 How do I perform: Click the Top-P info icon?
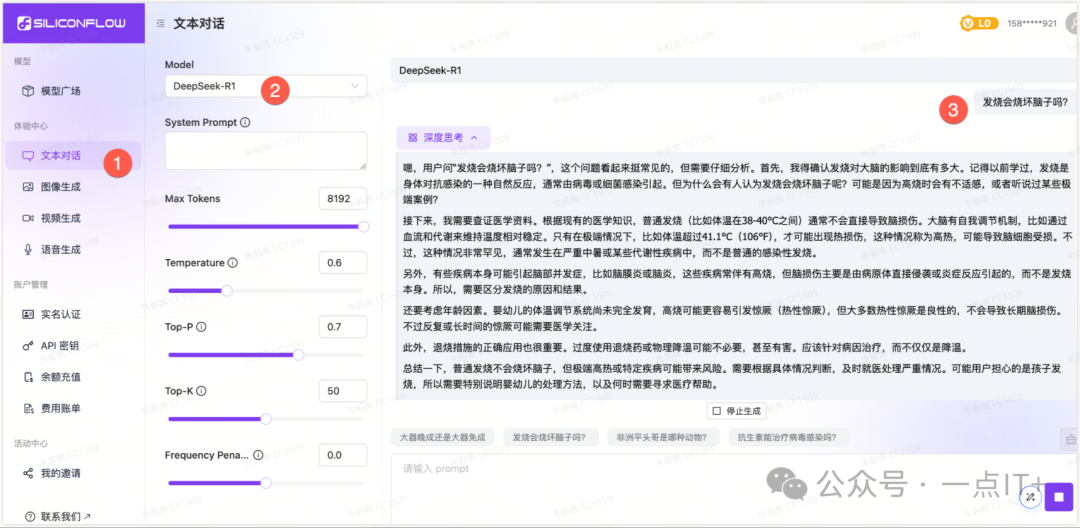click(202, 327)
